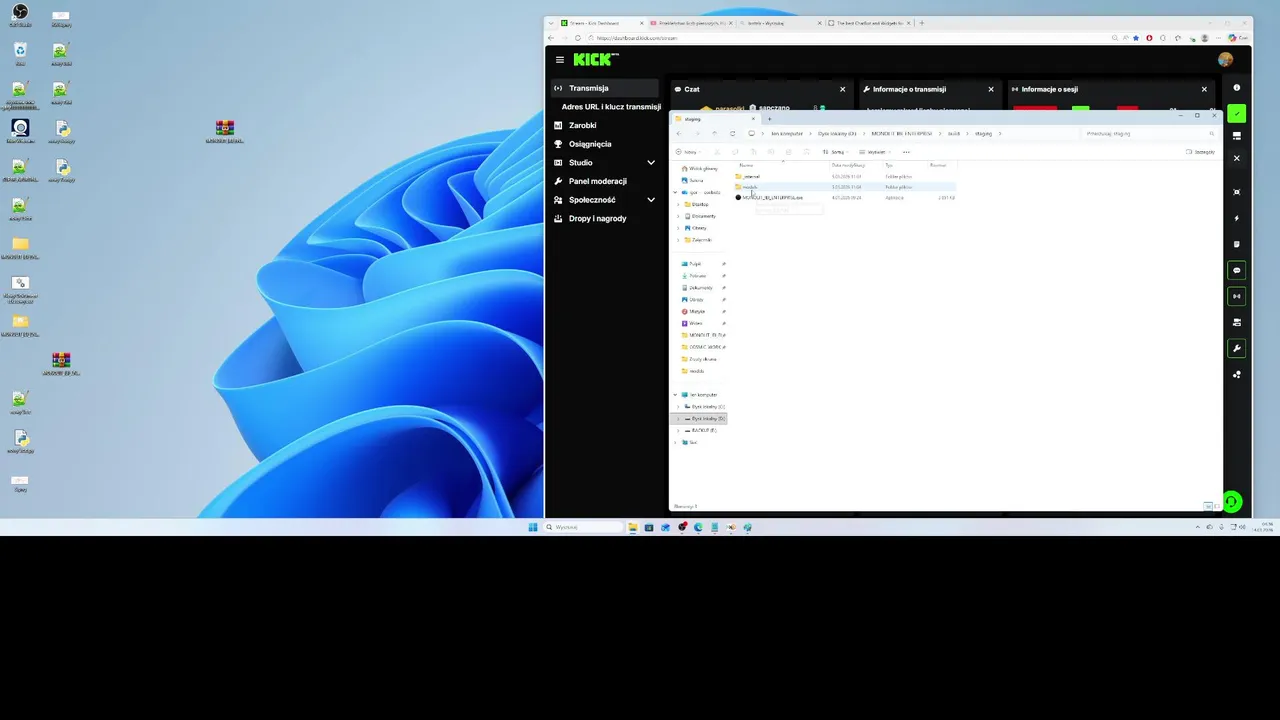
Task: Select the staging tab in File Explorer
Action: pyautogui.click(x=715, y=119)
